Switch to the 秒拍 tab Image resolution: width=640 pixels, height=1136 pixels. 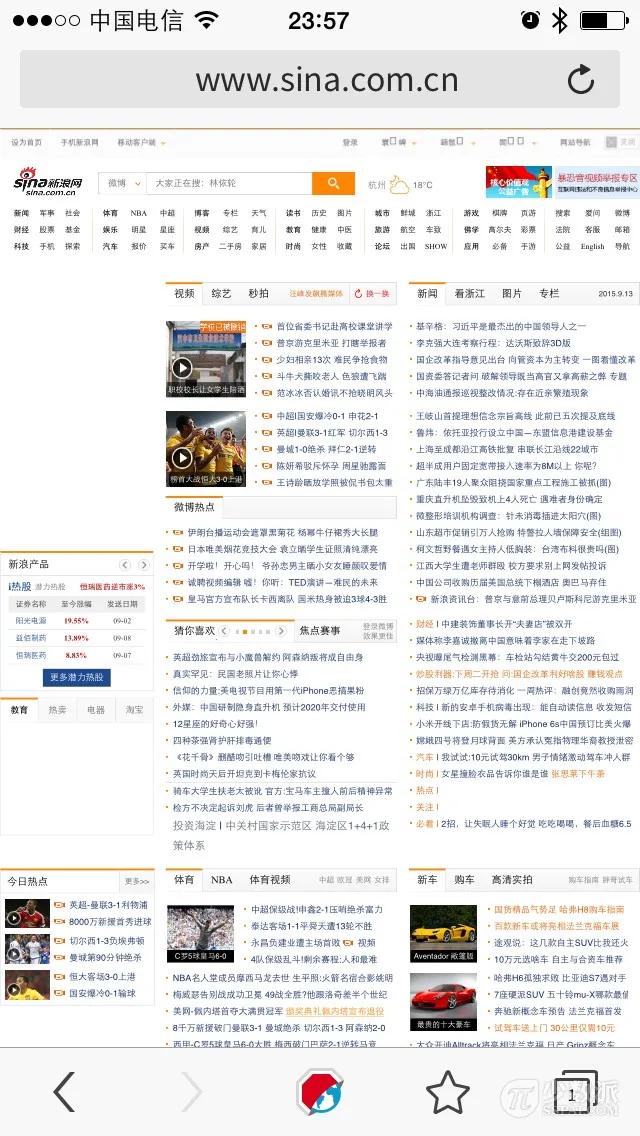coord(258,293)
